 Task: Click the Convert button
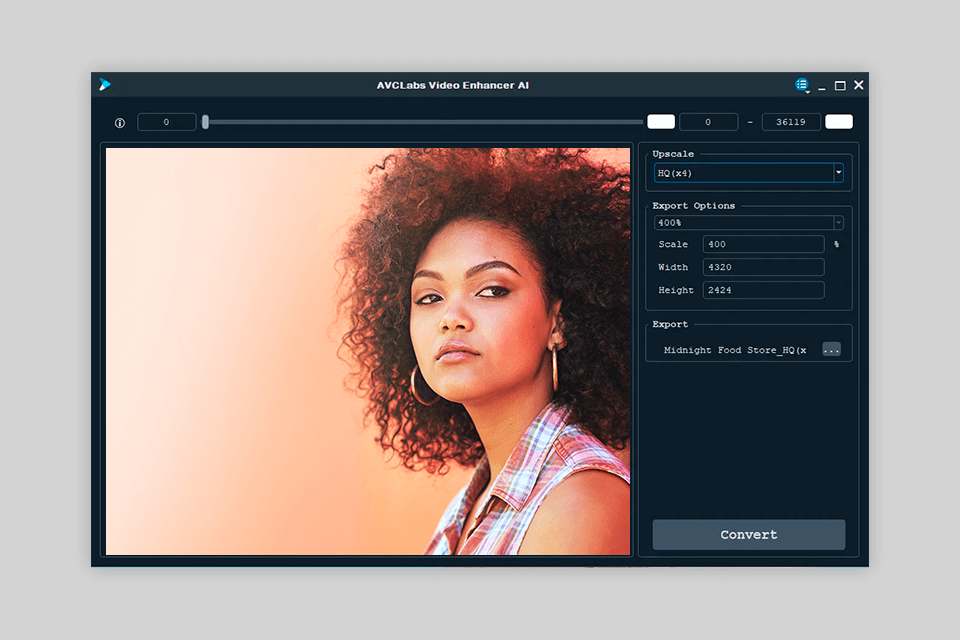749,535
